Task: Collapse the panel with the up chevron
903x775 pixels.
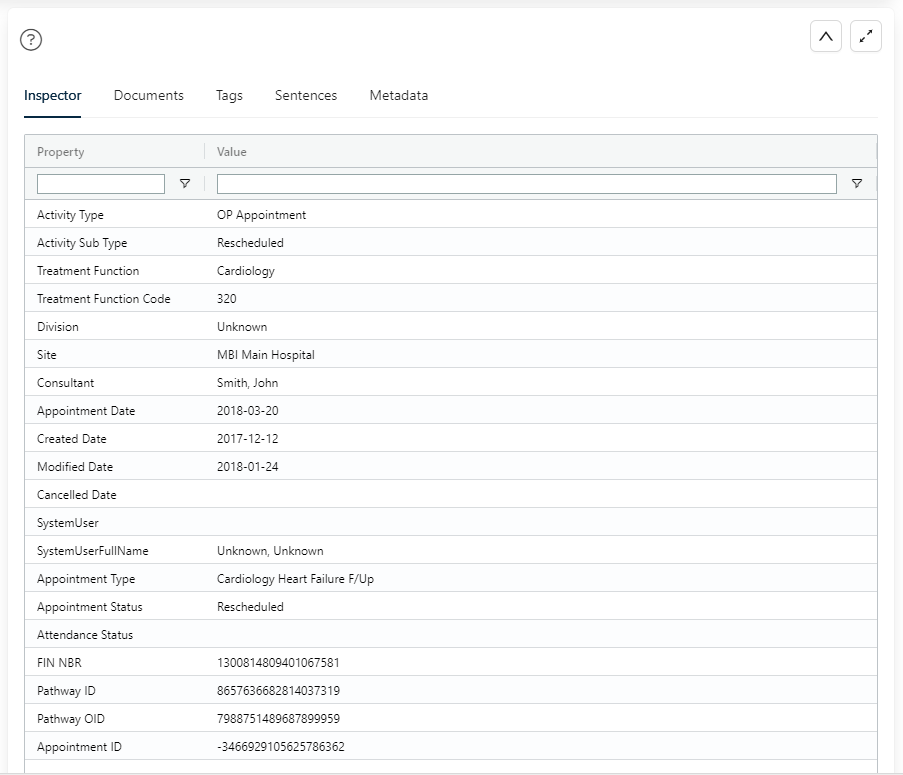Action: coord(825,36)
